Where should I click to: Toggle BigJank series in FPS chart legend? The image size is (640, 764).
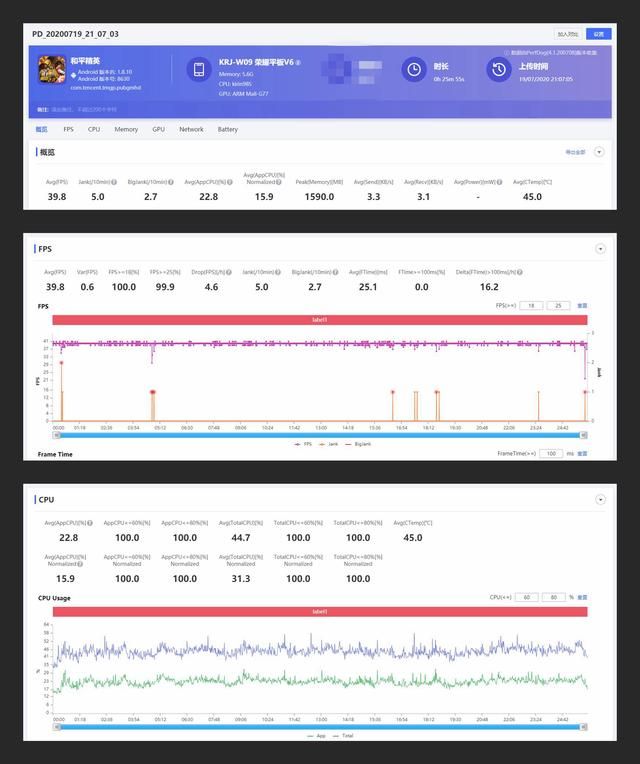pos(358,444)
